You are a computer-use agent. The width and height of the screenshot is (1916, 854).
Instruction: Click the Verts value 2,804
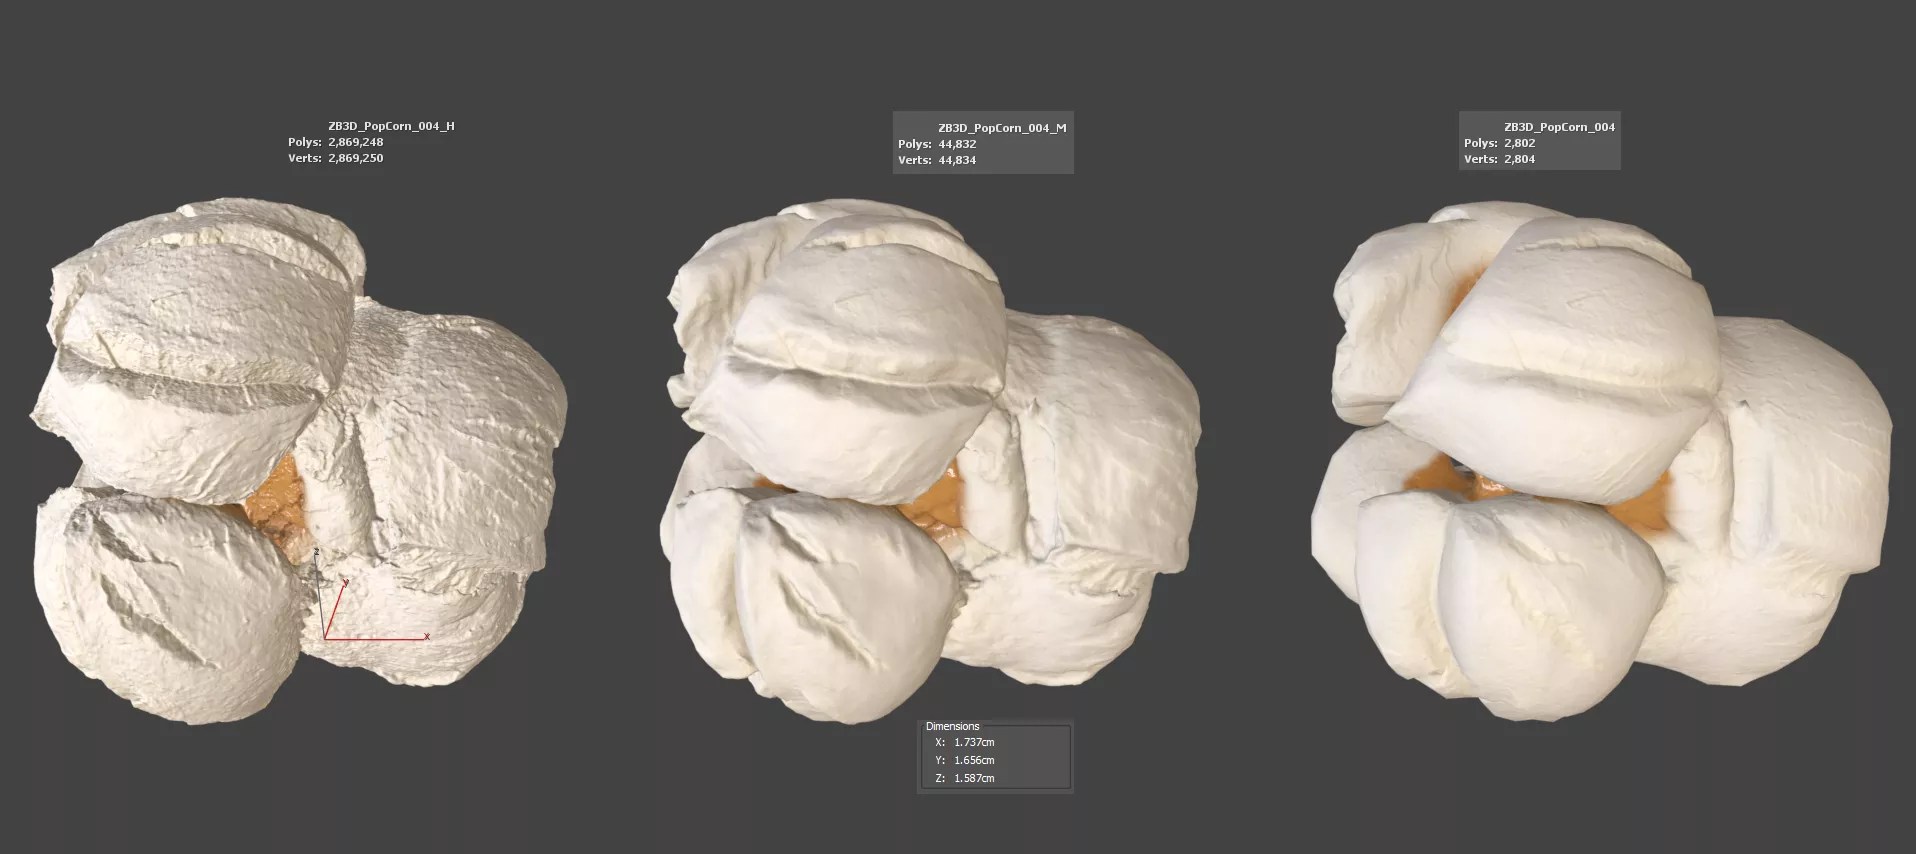tap(1519, 159)
